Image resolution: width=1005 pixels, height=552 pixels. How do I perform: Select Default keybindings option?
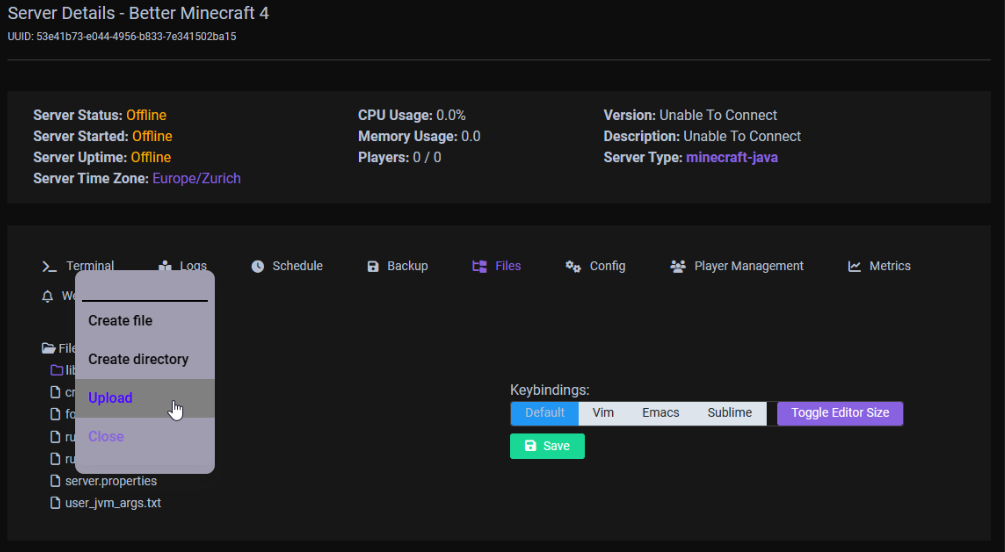(x=545, y=413)
